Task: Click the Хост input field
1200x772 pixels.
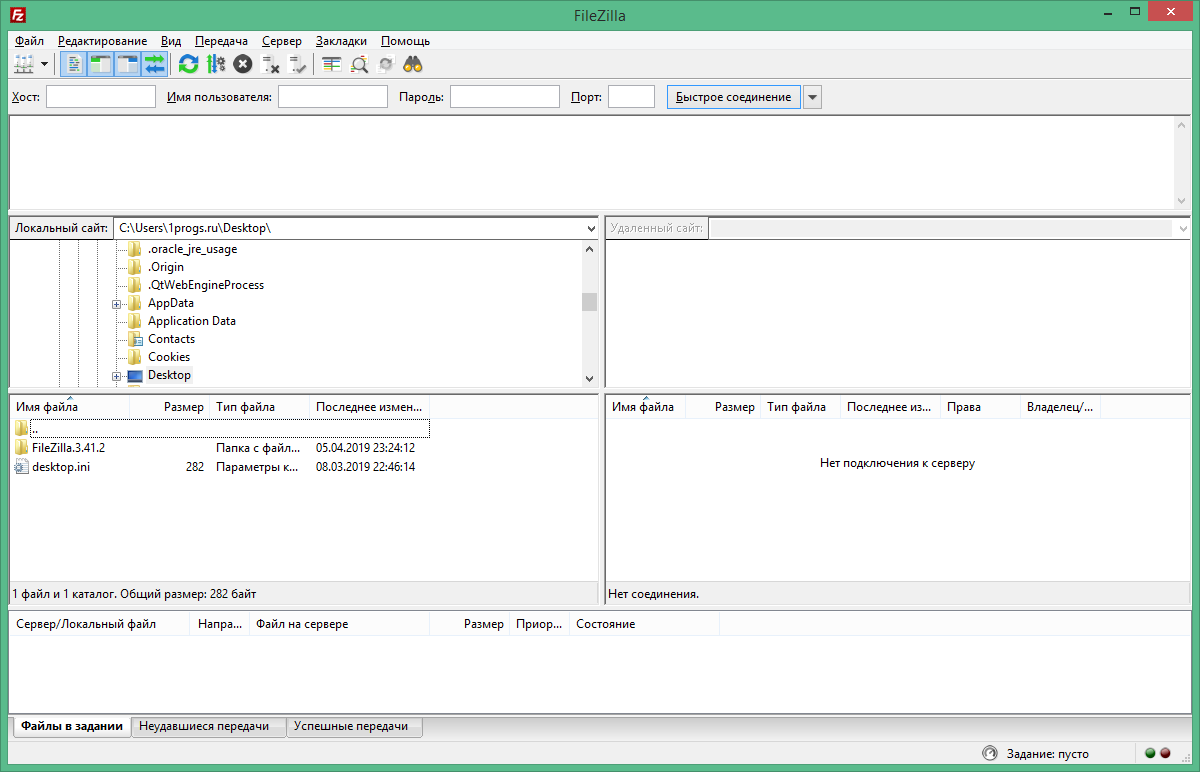Action: 101,97
